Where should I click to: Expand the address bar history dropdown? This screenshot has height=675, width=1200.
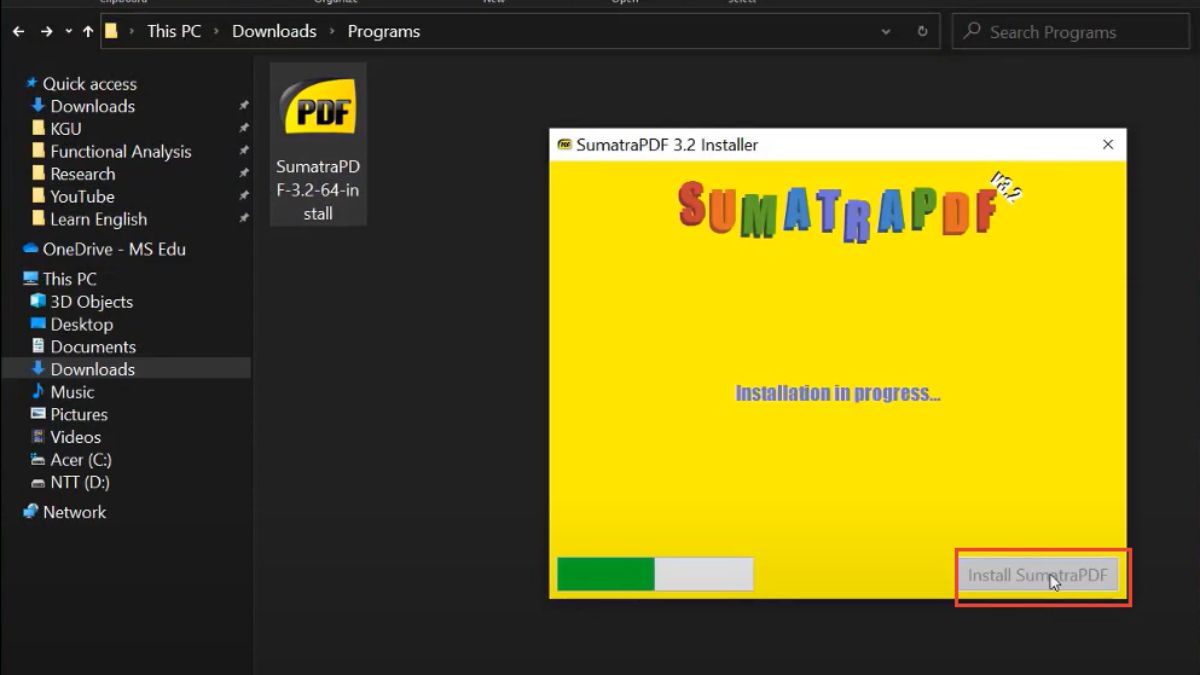pos(886,32)
